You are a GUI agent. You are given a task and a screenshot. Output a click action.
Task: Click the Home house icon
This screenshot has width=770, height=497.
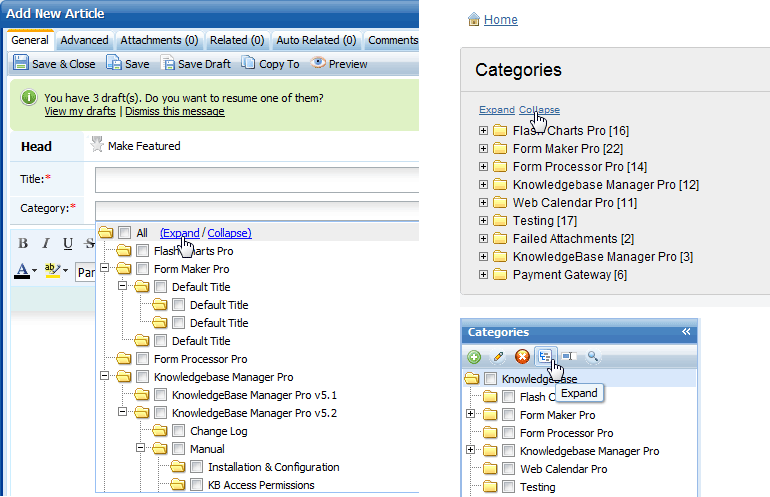coord(473,19)
